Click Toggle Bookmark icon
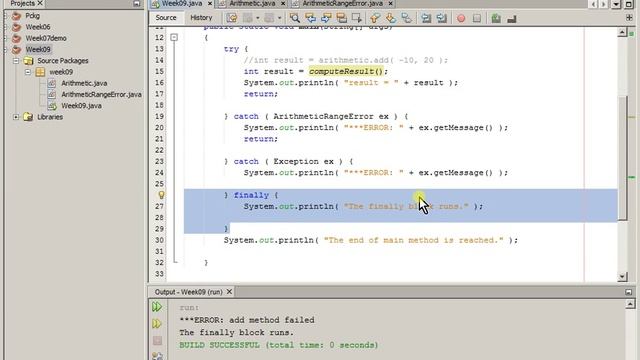The image size is (640, 360). [x=407, y=18]
